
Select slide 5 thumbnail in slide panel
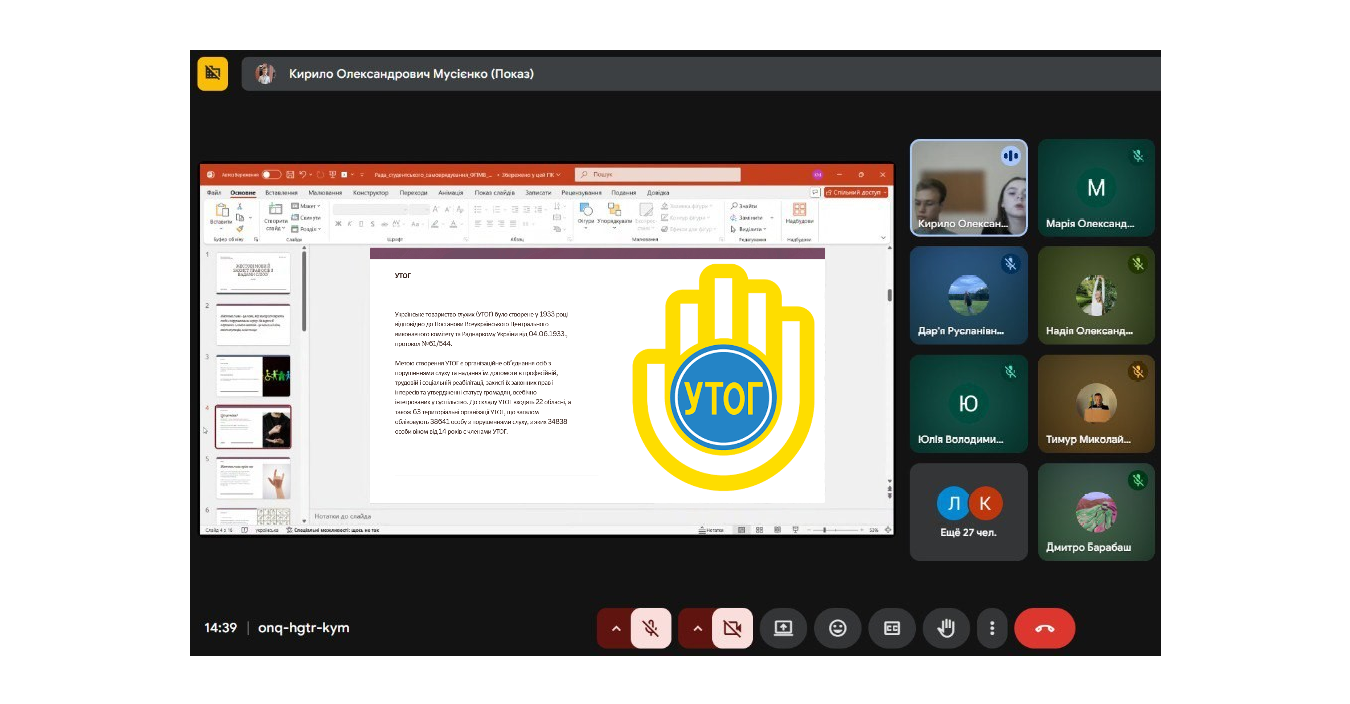coord(253,478)
